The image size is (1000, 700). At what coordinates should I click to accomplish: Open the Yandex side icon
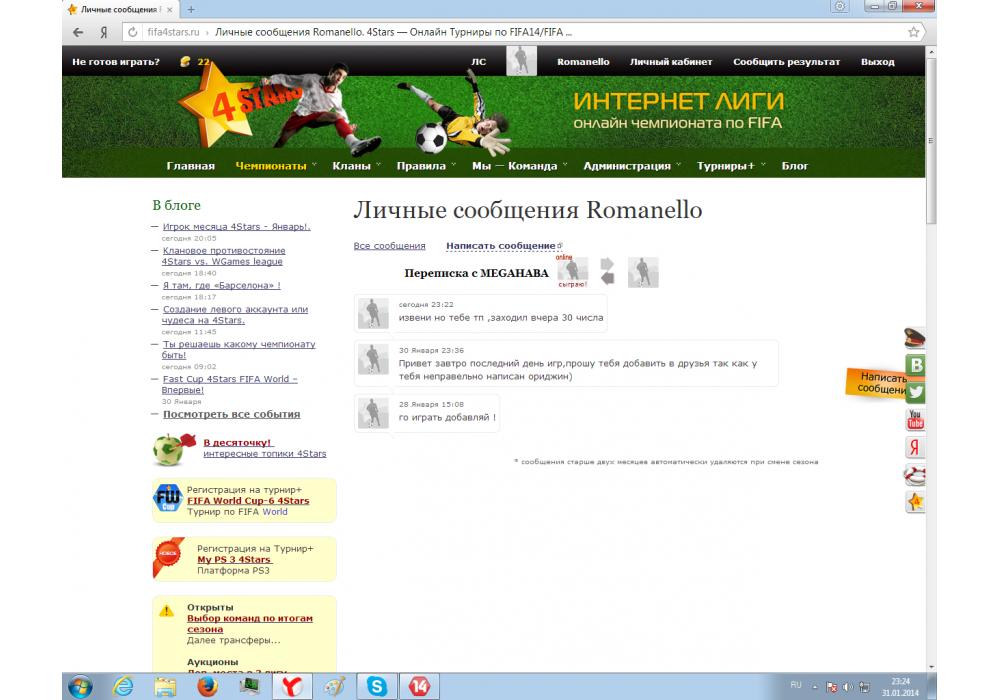pyautogui.click(x=915, y=447)
